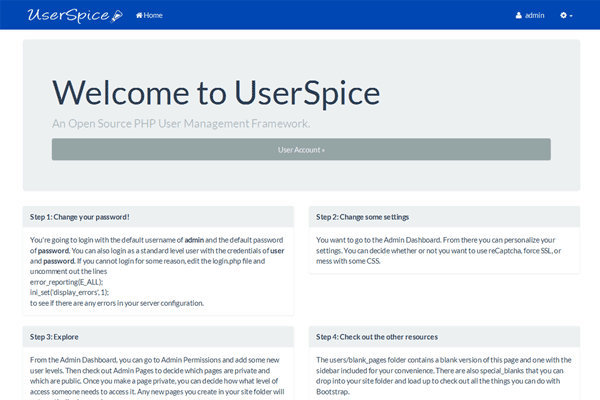
Task: Click the user silhouette icon beside admin
Action: [518, 16]
